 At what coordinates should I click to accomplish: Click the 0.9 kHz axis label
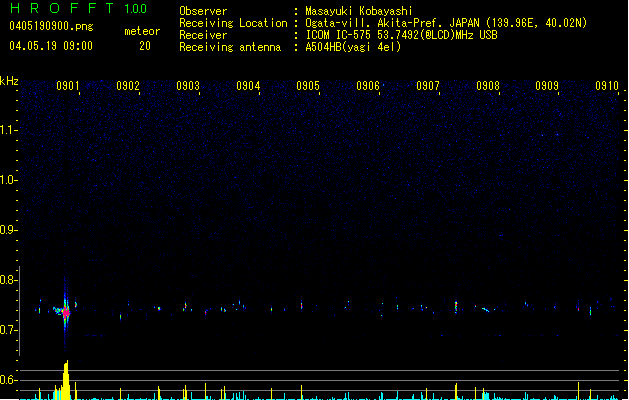pyautogui.click(x=8, y=230)
